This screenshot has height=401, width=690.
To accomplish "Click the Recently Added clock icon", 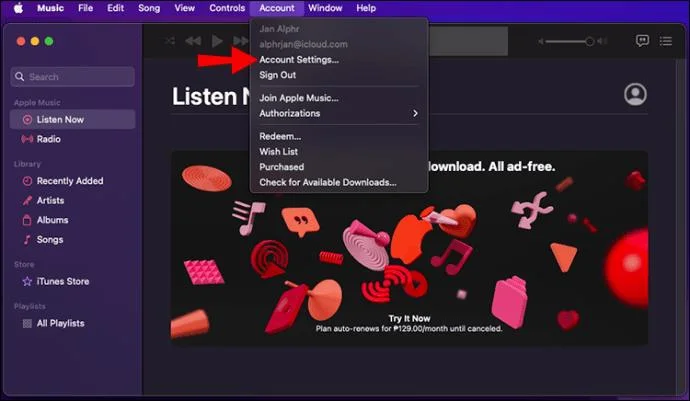I will click(x=27, y=181).
